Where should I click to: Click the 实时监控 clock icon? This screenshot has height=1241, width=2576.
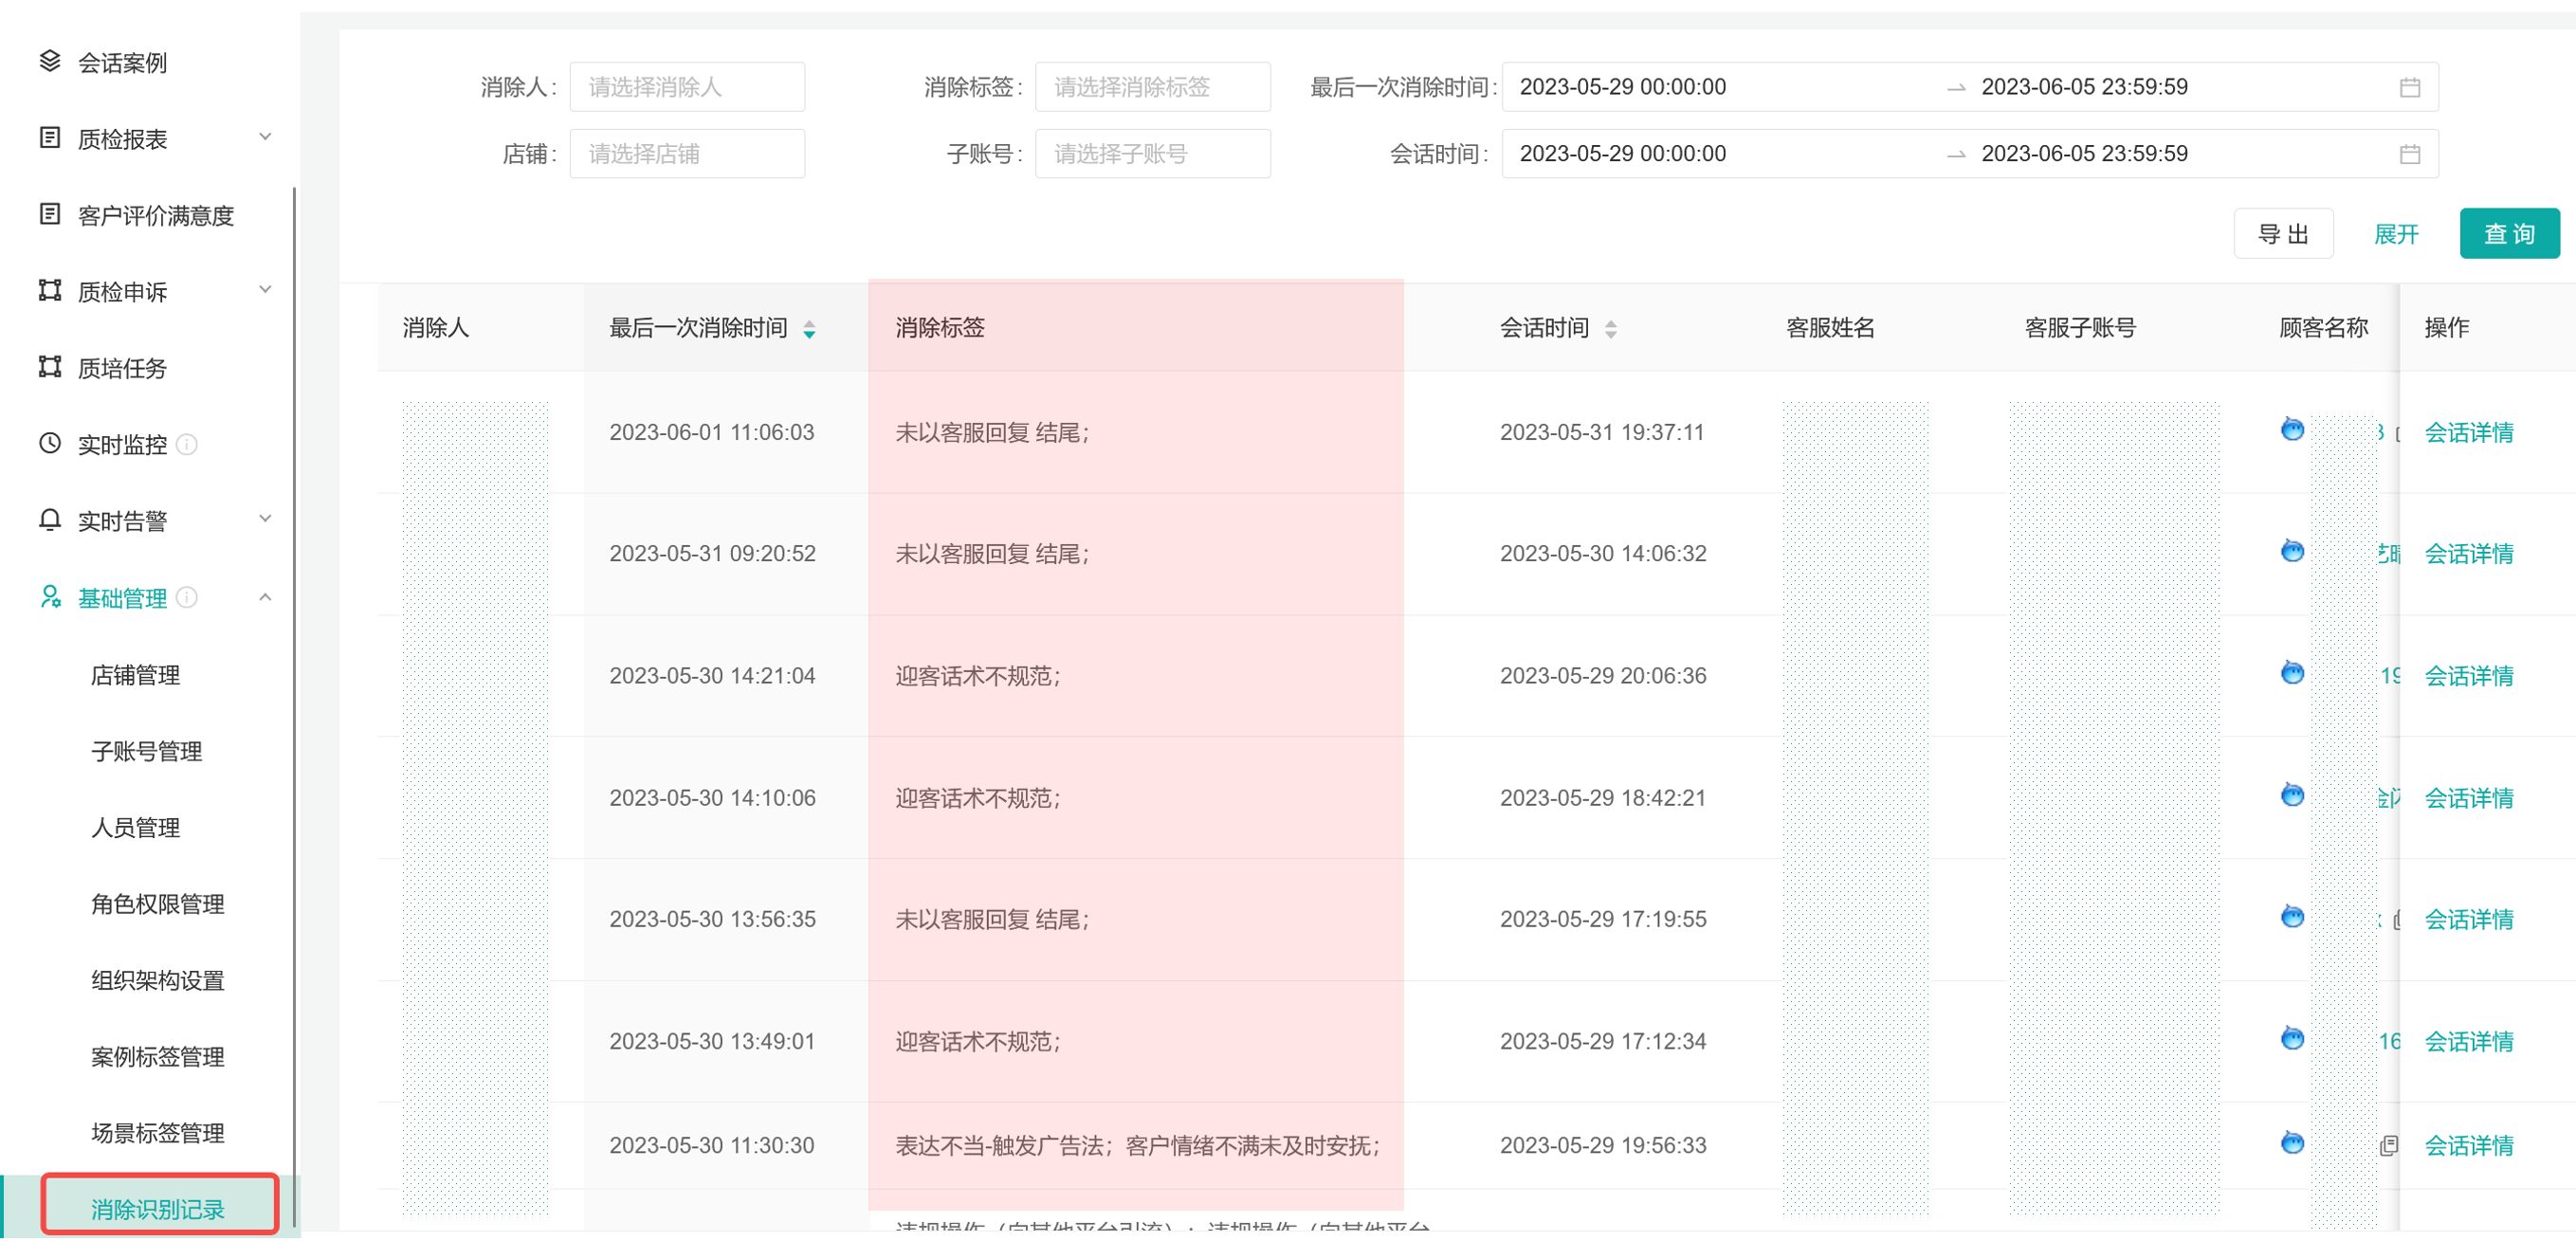coord(50,443)
